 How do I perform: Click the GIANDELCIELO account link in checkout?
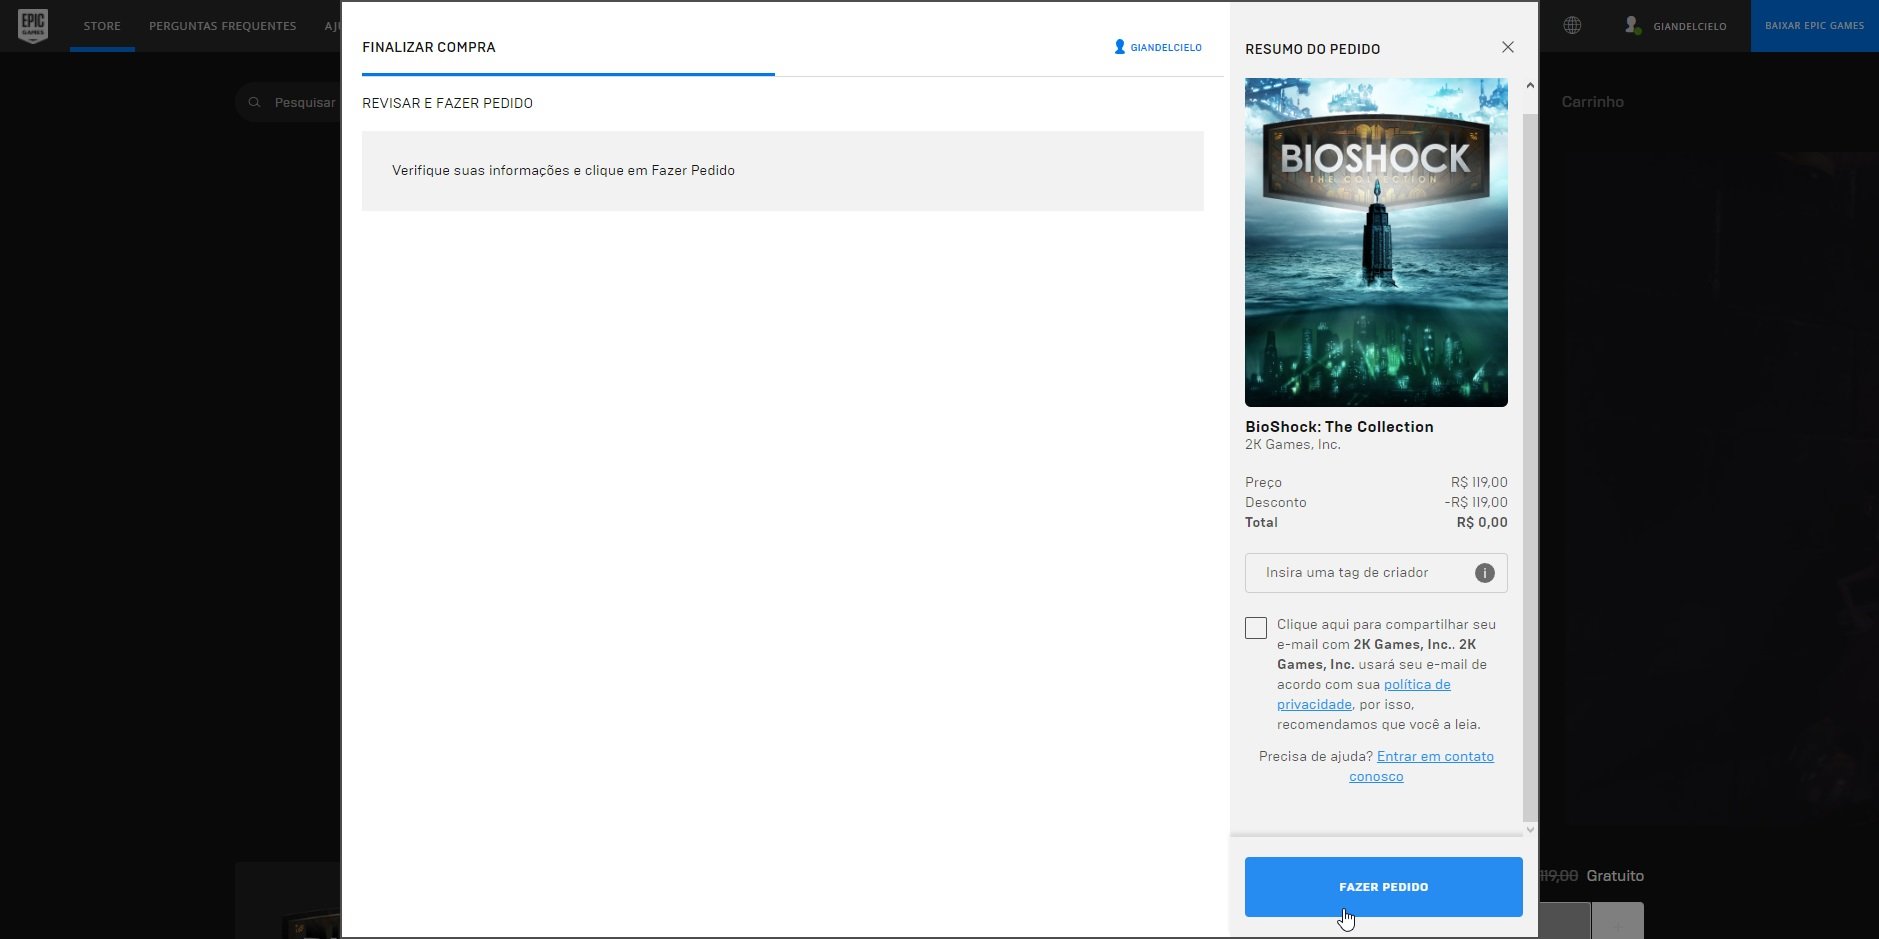(1166, 47)
